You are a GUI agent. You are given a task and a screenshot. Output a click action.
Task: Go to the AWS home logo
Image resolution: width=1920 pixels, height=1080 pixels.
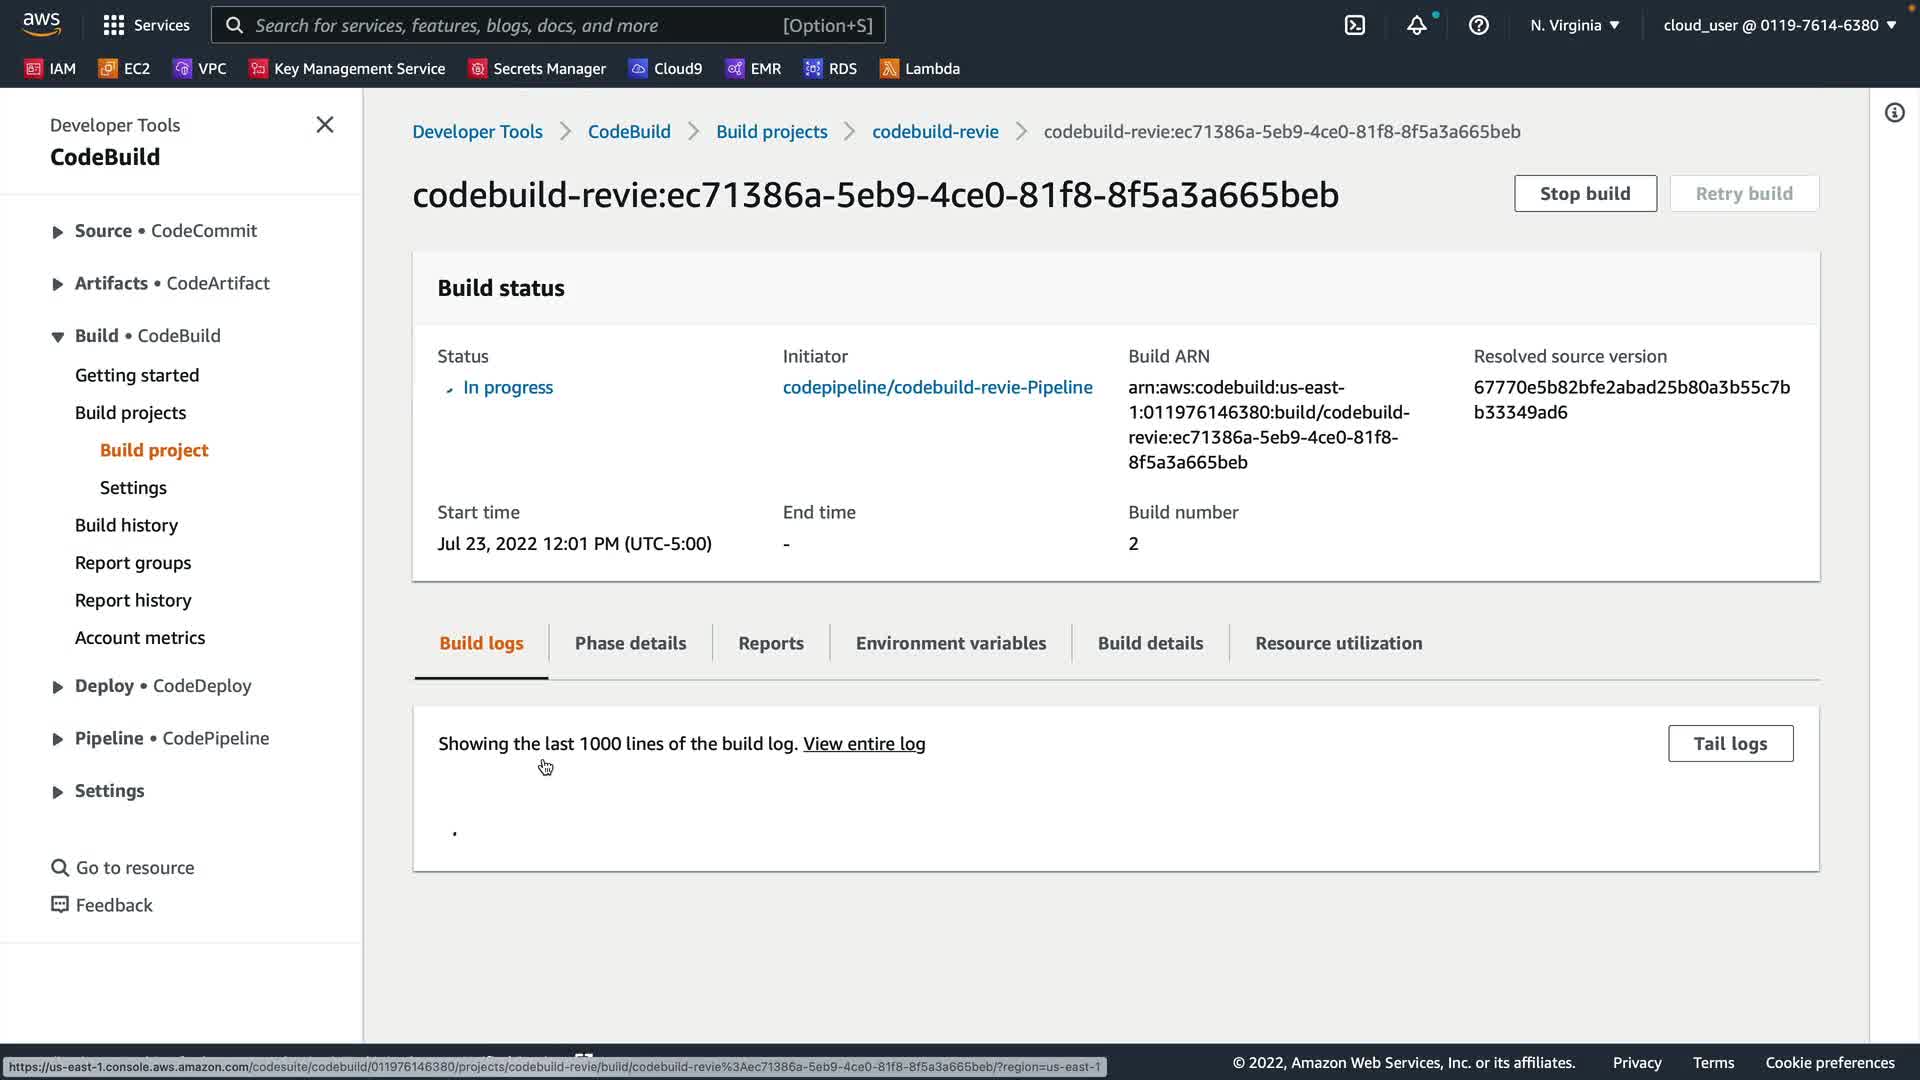coord(41,23)
